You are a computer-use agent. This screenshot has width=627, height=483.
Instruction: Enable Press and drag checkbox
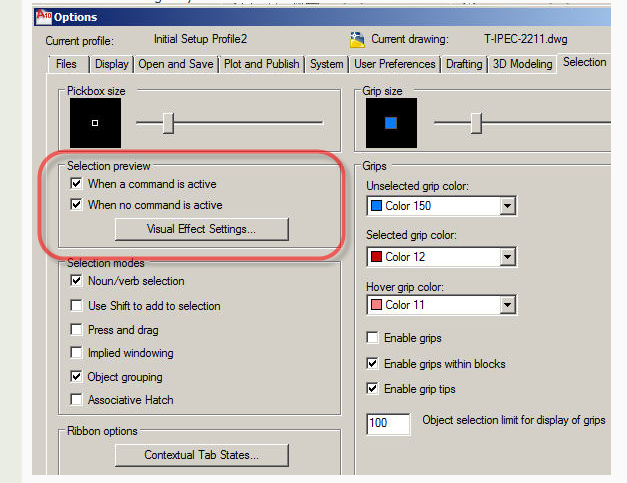76,329
